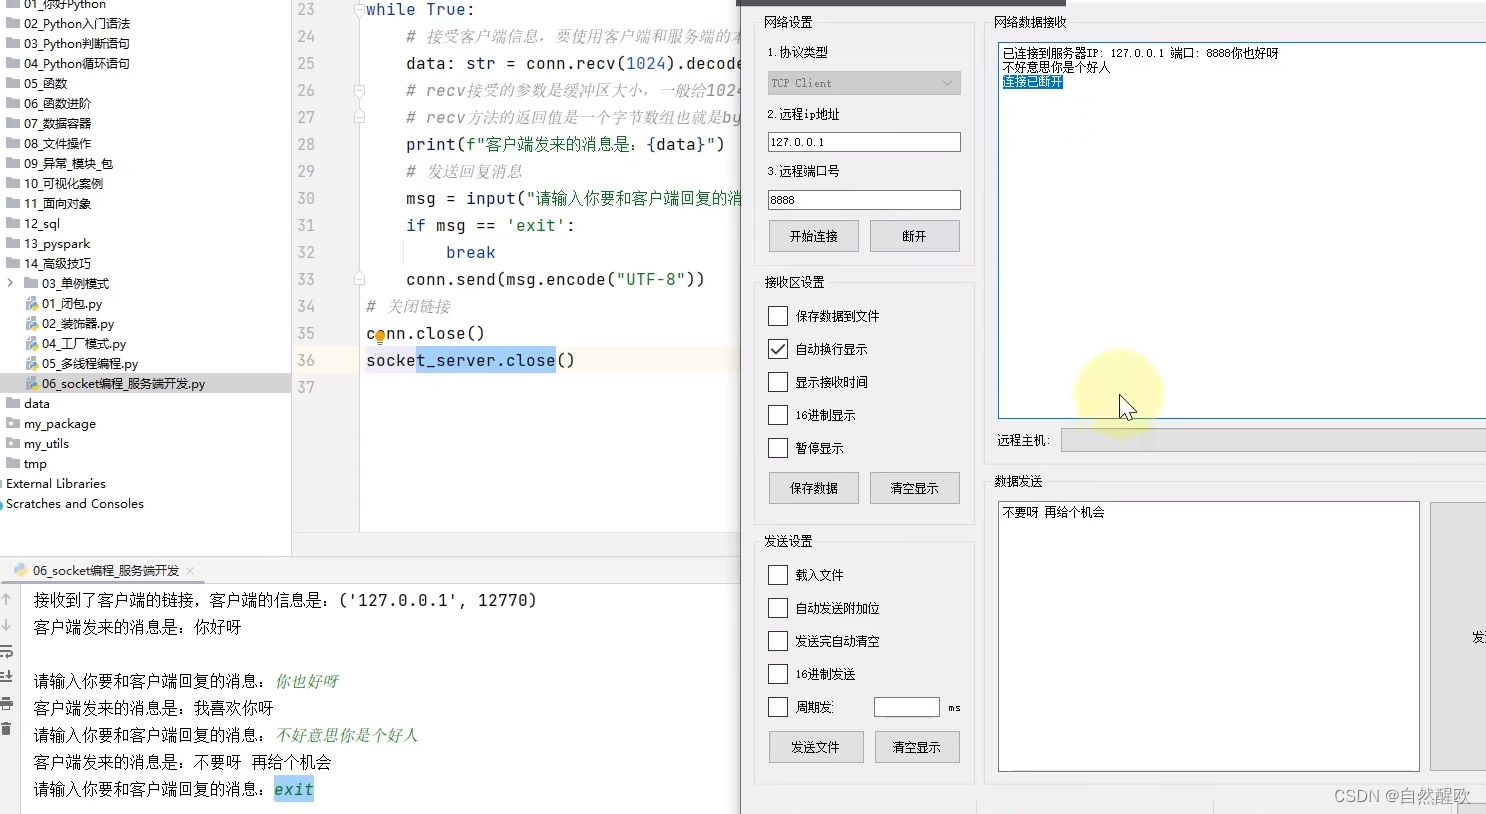Click the 断开 button
1486x814 pixels.
point(914,236)
